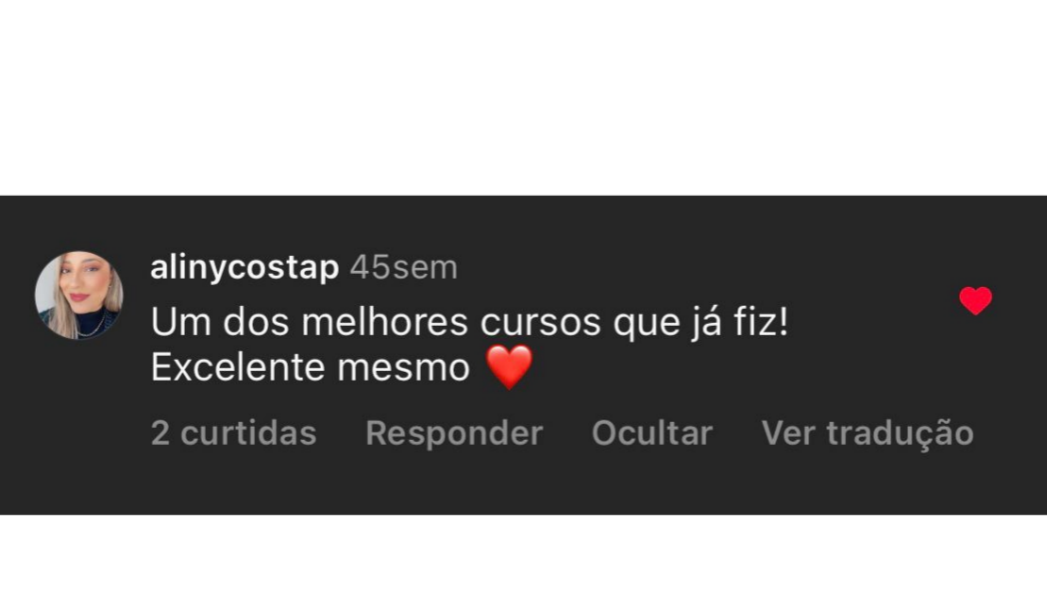The image size is (1047, 607).
Task: Click the word tradução in Ver tradução
Action: pyautogui.click(x=900, y=434)
